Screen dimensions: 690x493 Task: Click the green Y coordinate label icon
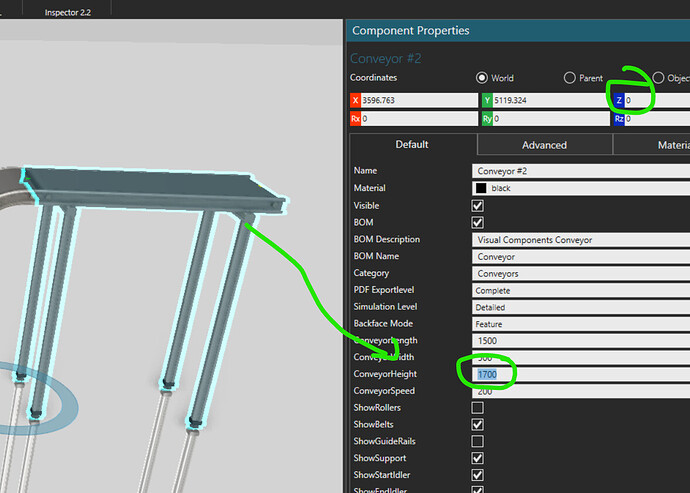(487, 100)
